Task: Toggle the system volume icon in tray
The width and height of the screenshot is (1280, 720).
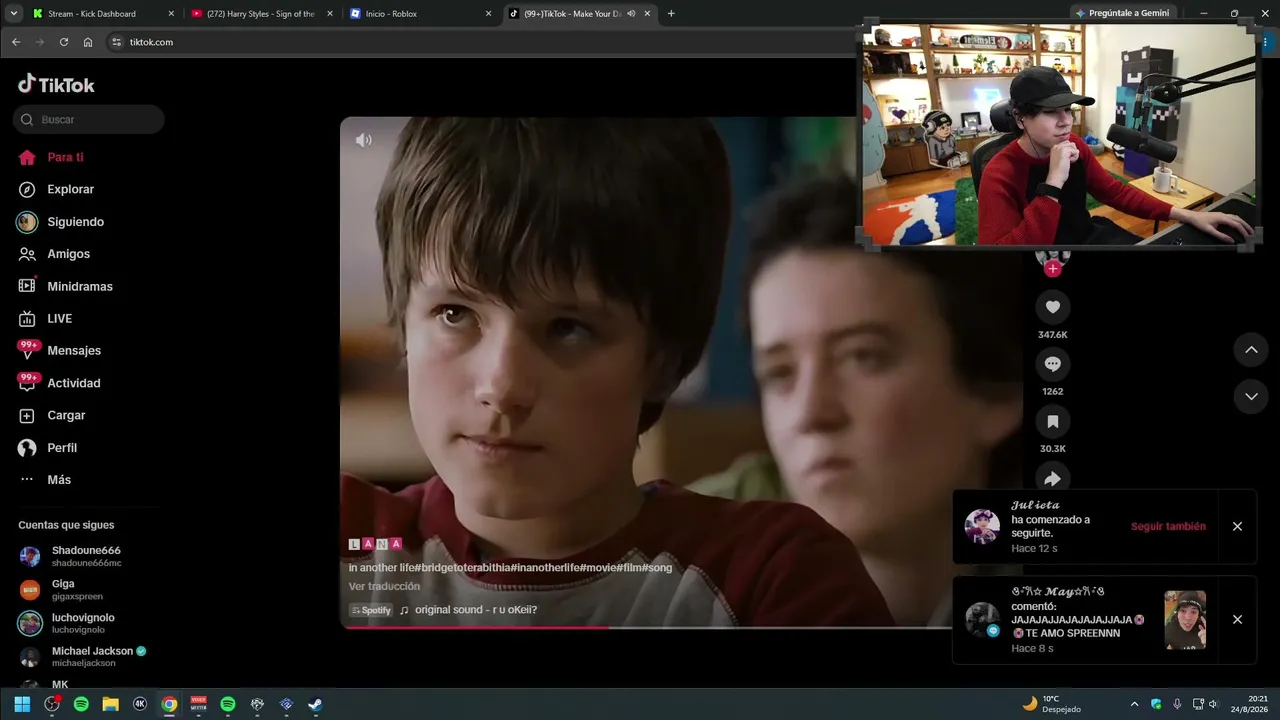Action: 1214,704
